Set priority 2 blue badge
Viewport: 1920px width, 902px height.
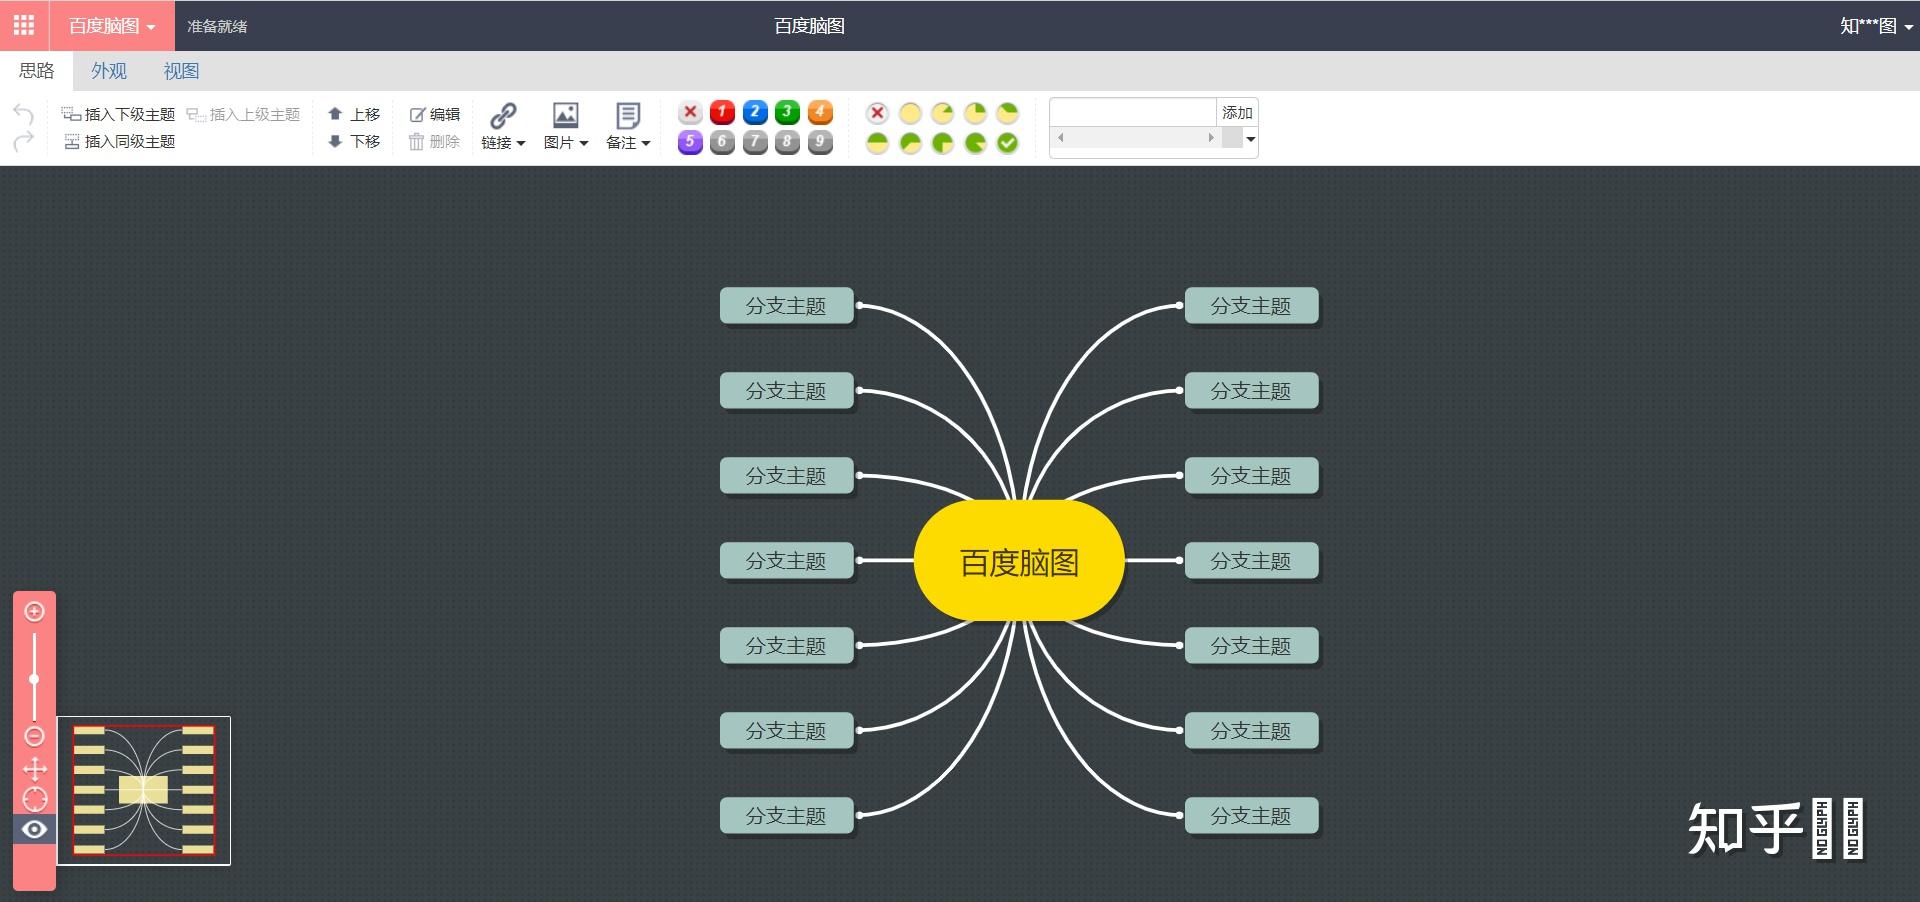coord(755,112)
